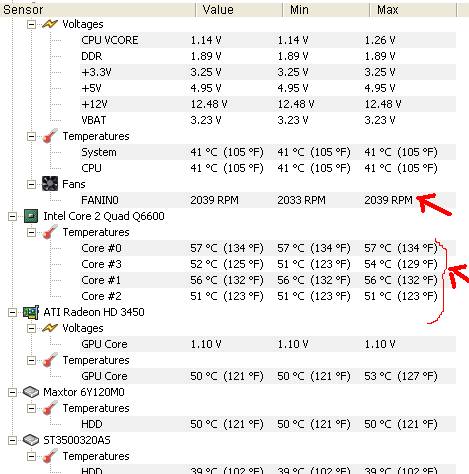Viewport: 469px width, 474px height.
Task: Click the ST3500320AS hard drive icon
Action: click(31, 440)
